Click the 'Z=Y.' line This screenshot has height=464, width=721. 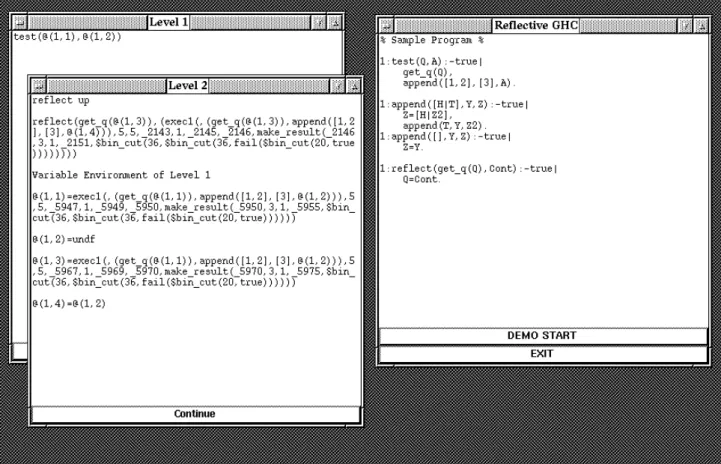413,148
